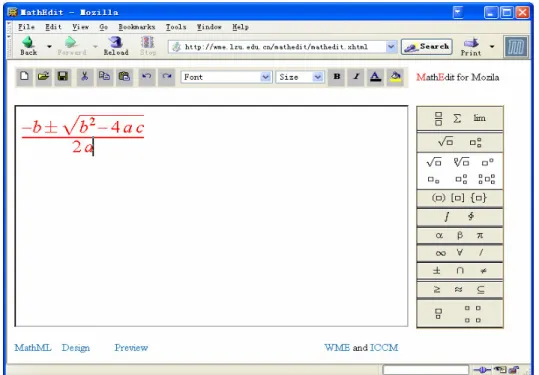
Task: Insert intersection symbol
Action: 460,271
